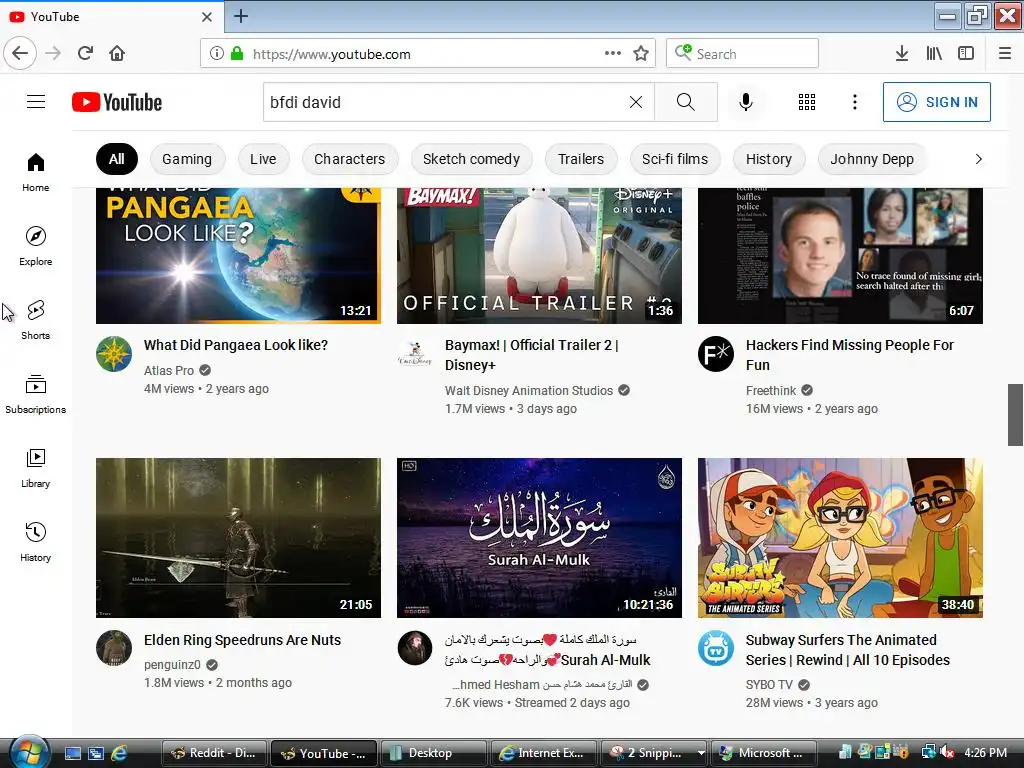Viewport: 1024px width, 768px height.
Task: Switch to Internet Explorer taskbar window
Action: [543, 753]
